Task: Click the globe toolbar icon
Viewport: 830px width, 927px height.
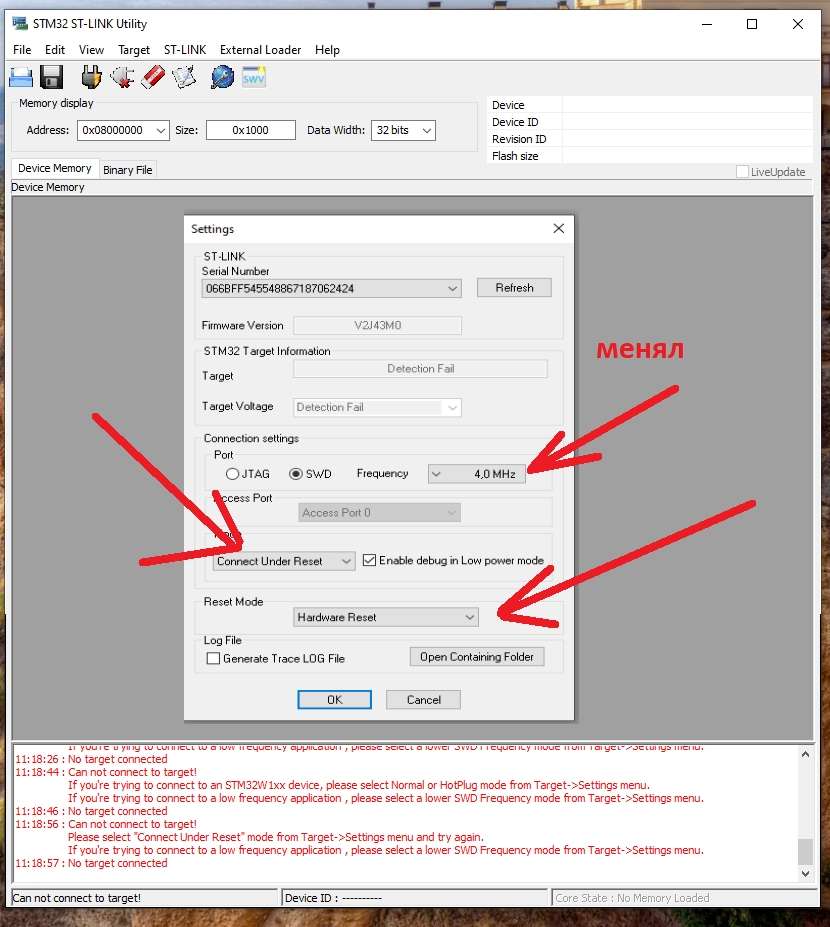Action: 222,77
